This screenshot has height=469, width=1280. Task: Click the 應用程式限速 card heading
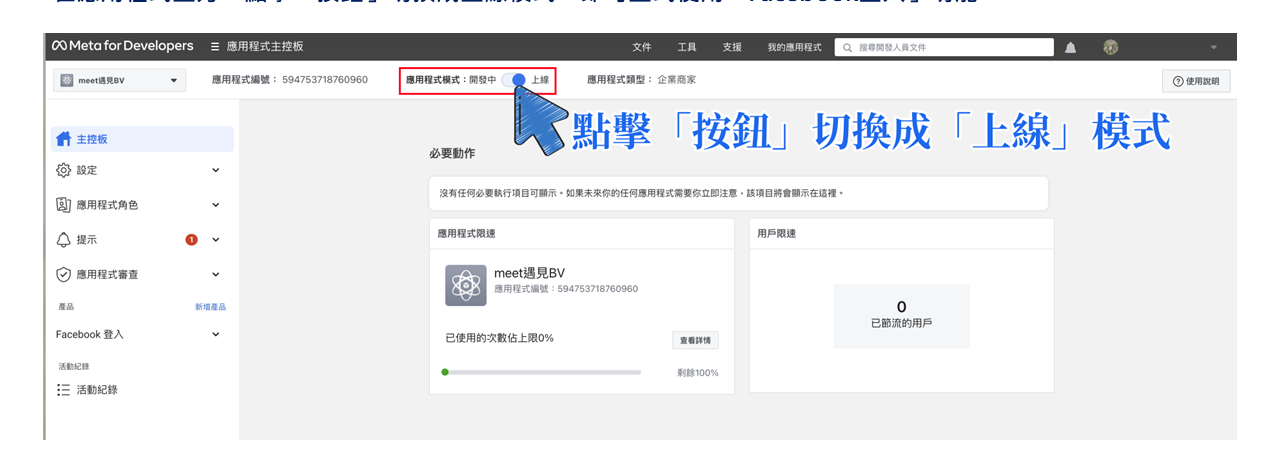[x=466, y=233]
